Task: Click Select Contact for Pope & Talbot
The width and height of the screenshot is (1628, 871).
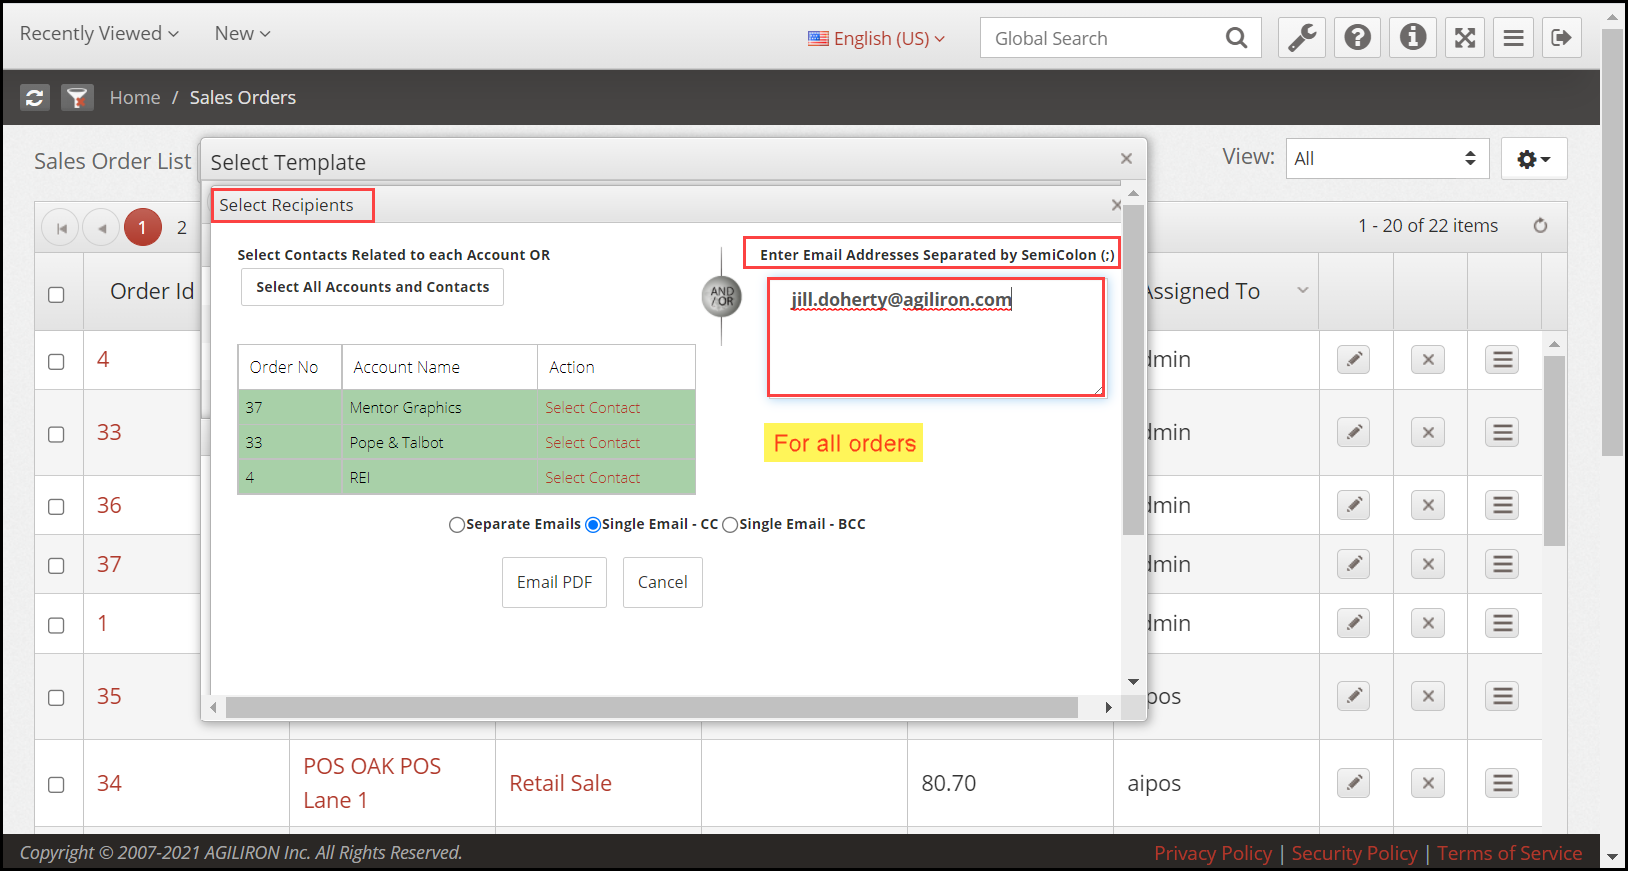Action: point(592,443)
